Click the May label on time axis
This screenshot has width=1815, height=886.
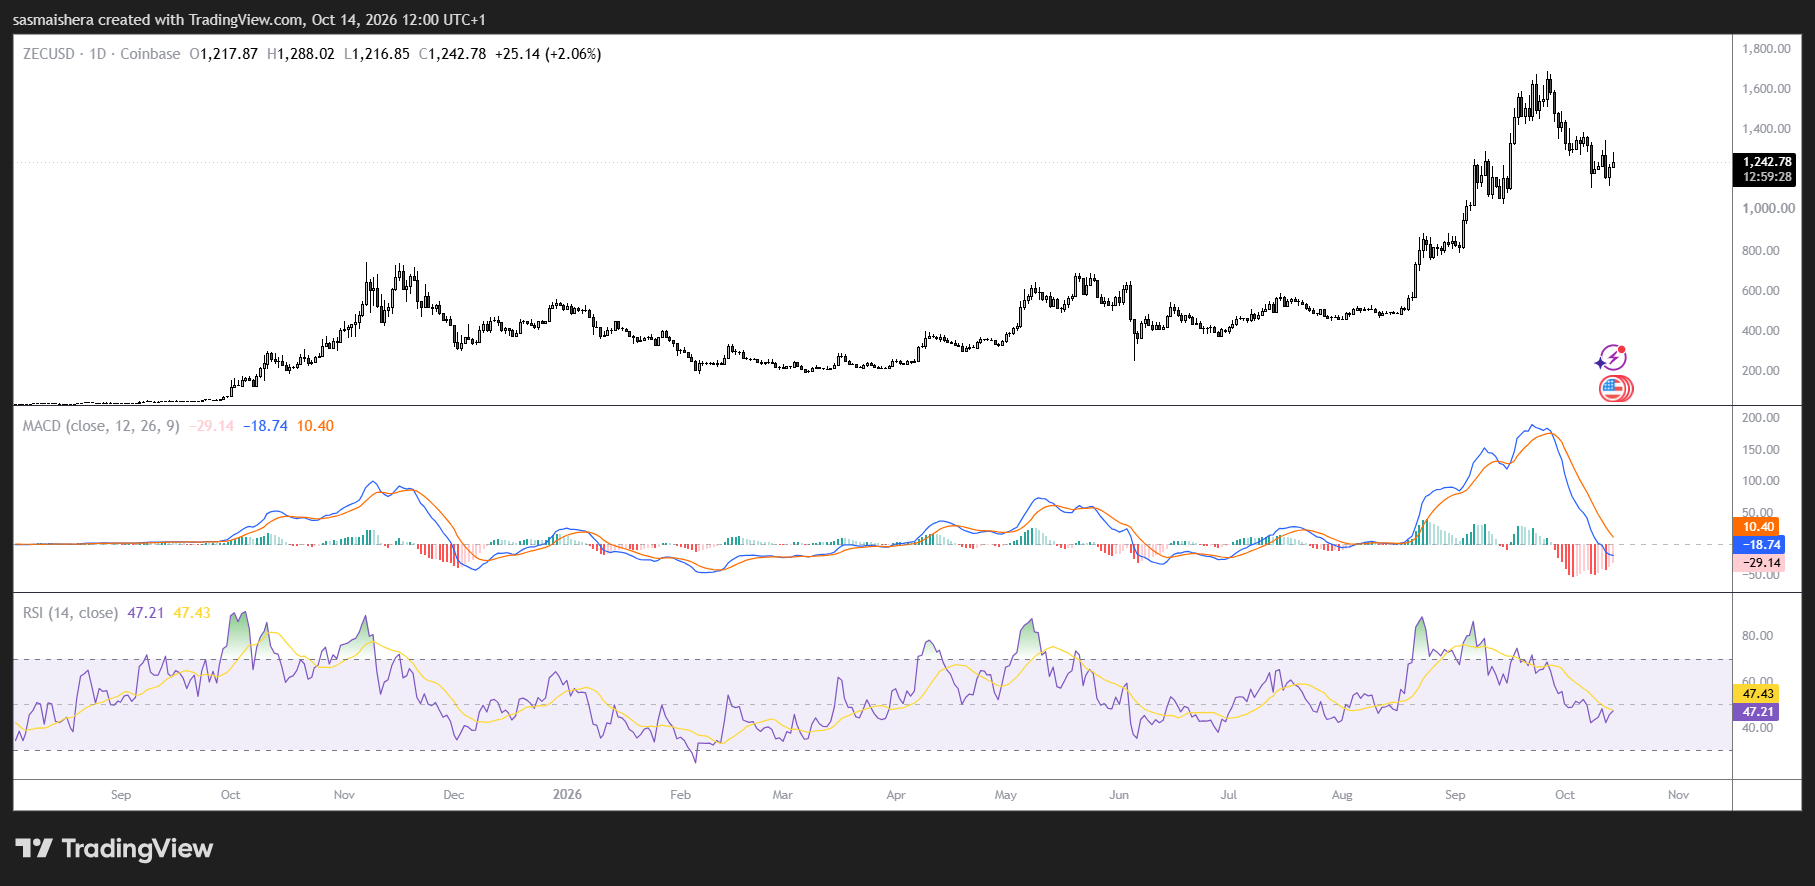pyautogui.click(x=1006, y=795)
